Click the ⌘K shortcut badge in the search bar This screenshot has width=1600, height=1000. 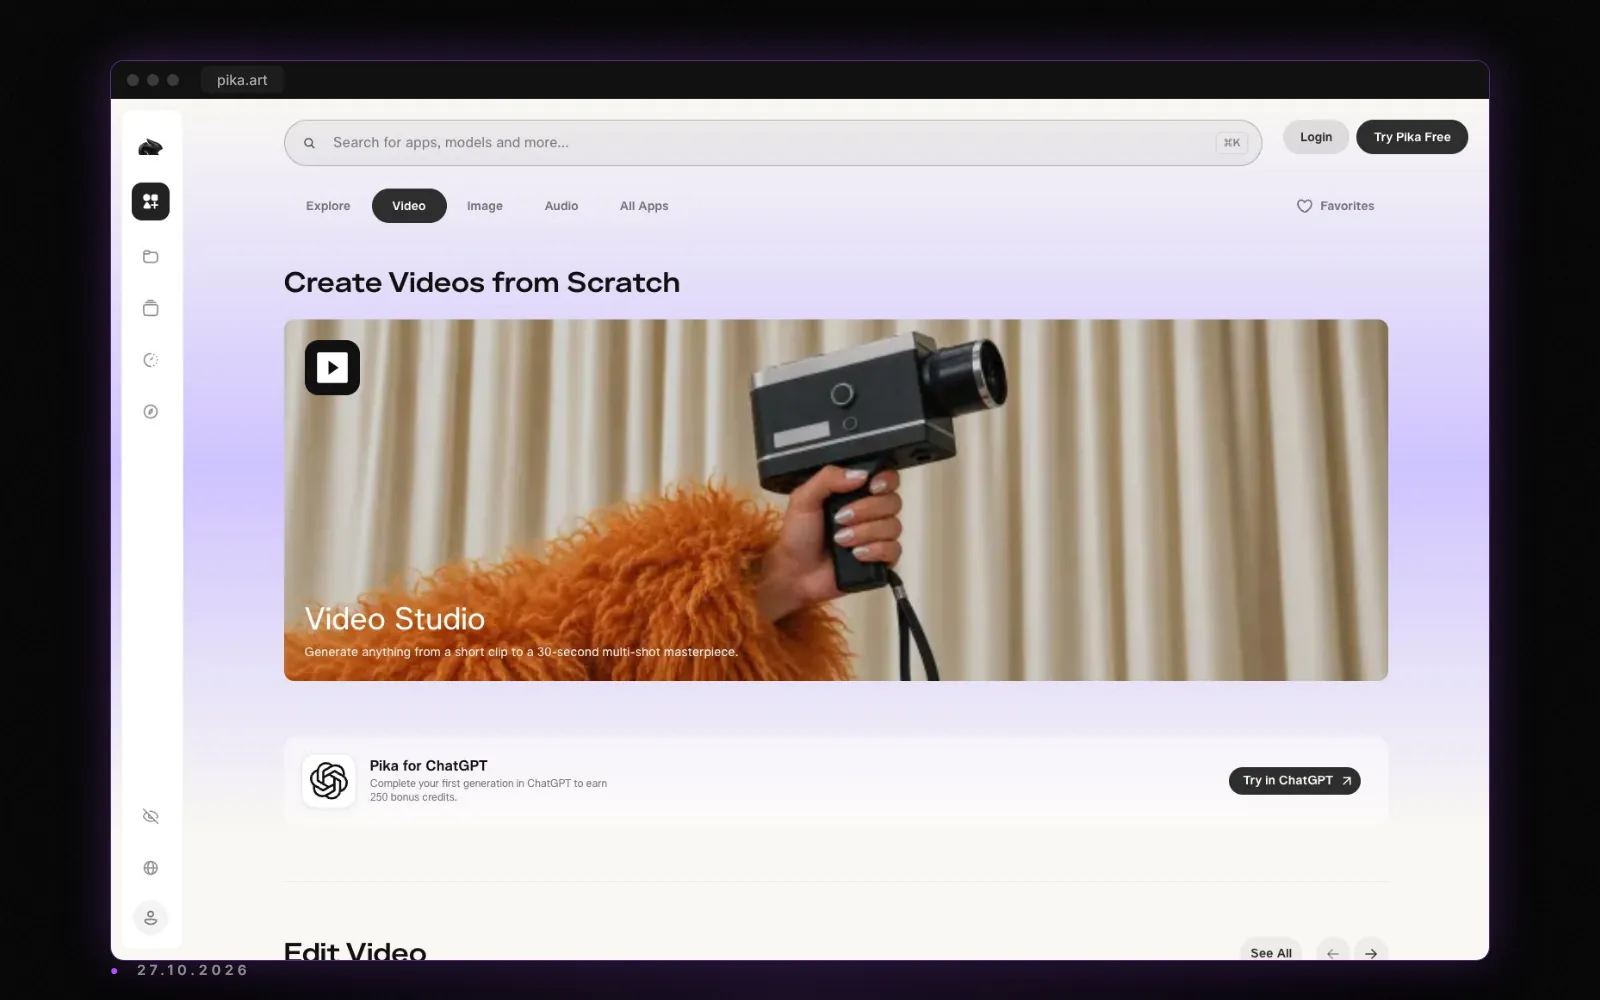pos(1232,143)
